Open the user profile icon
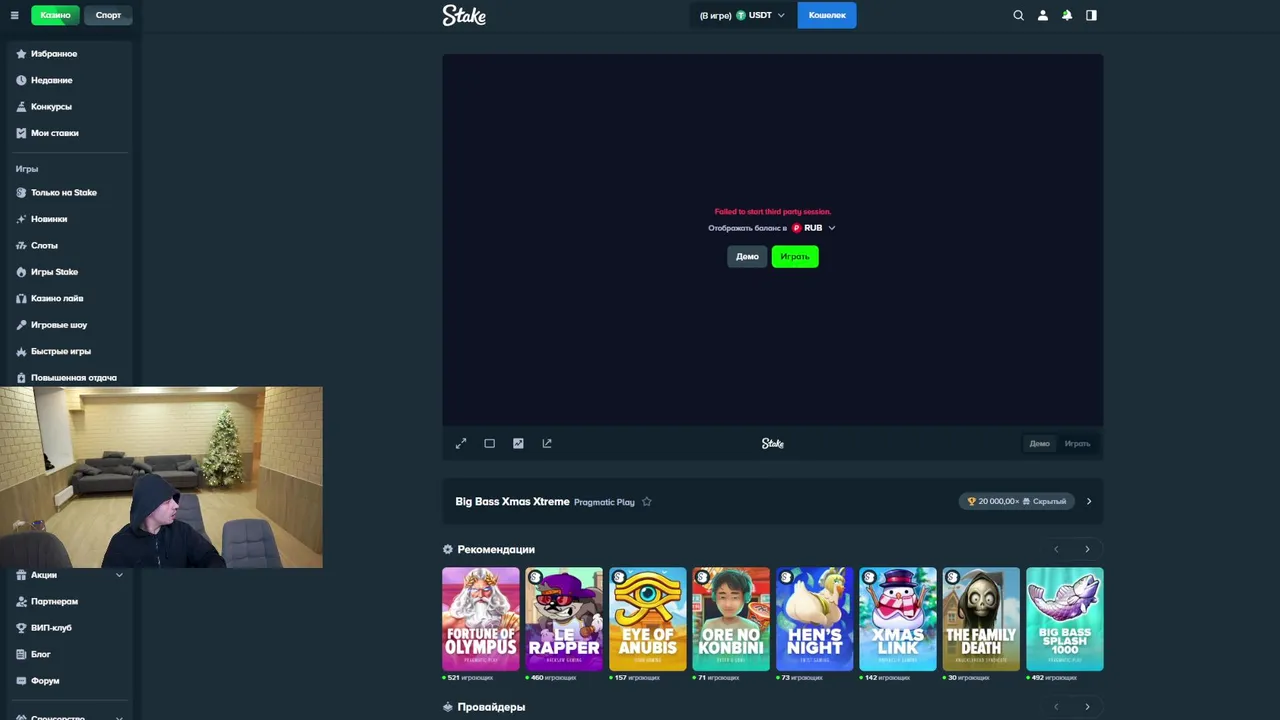Screen dimensions: 1280x720 [1043, 15]
